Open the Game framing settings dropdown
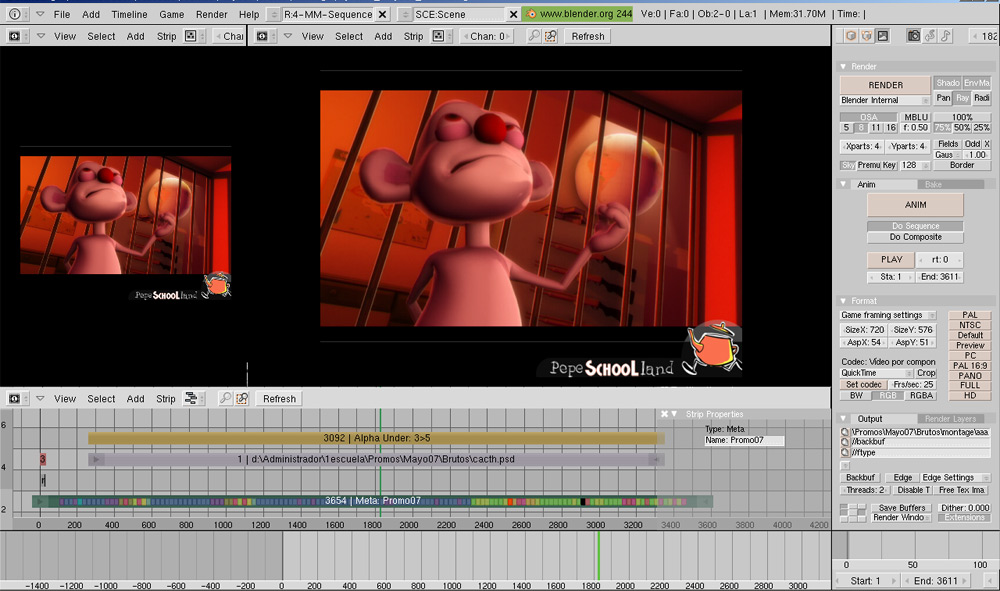 point(888,315)
